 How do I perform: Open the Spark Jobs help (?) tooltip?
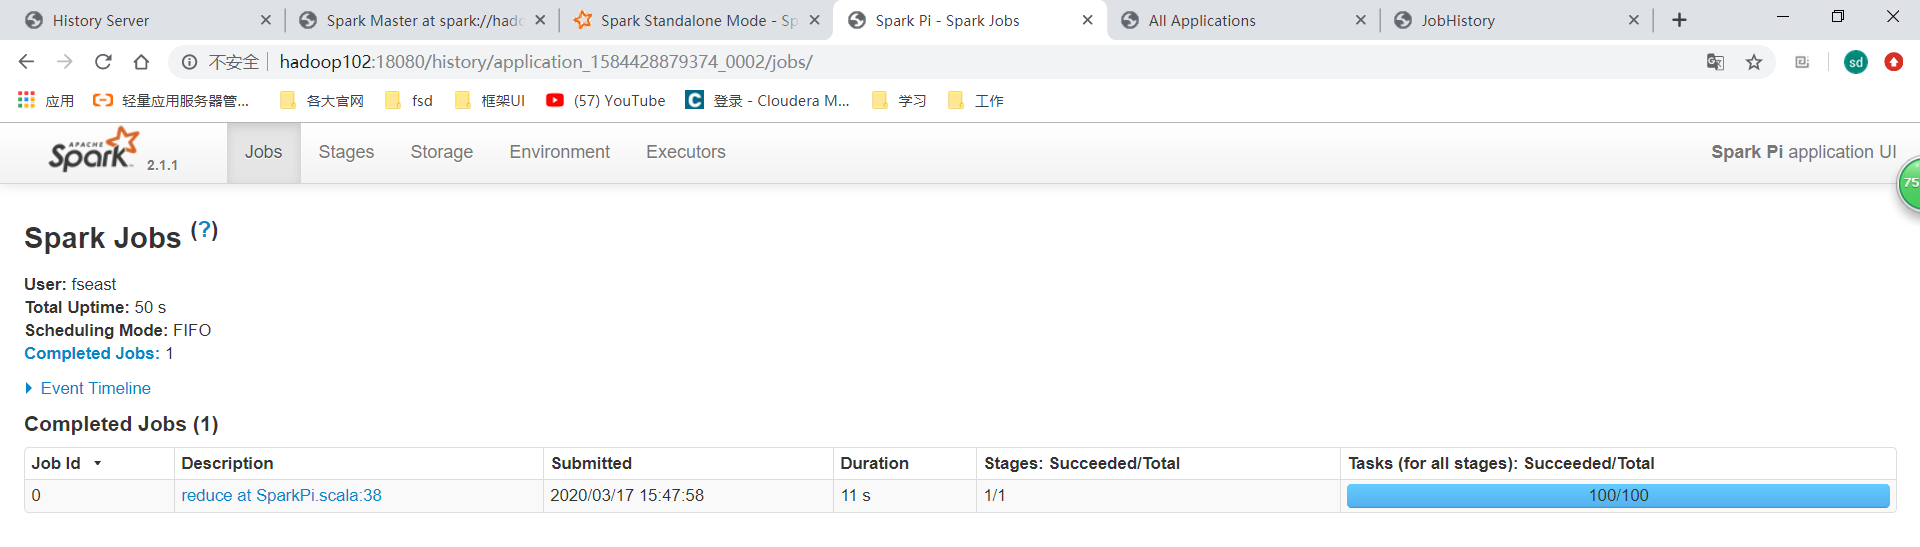point(204,230)
